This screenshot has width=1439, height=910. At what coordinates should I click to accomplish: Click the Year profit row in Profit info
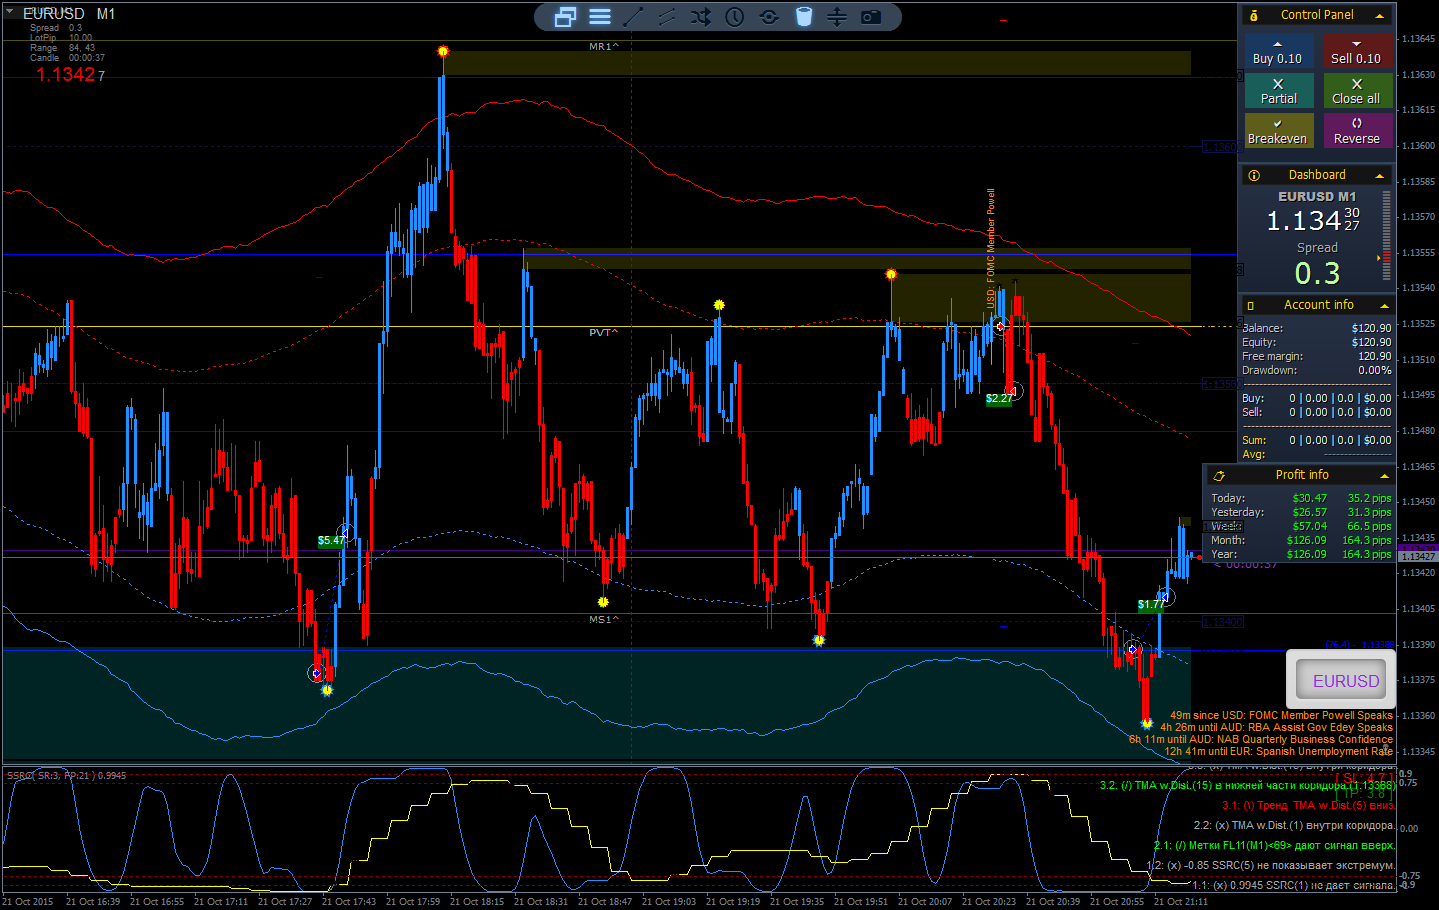[x=1301, y=554]
